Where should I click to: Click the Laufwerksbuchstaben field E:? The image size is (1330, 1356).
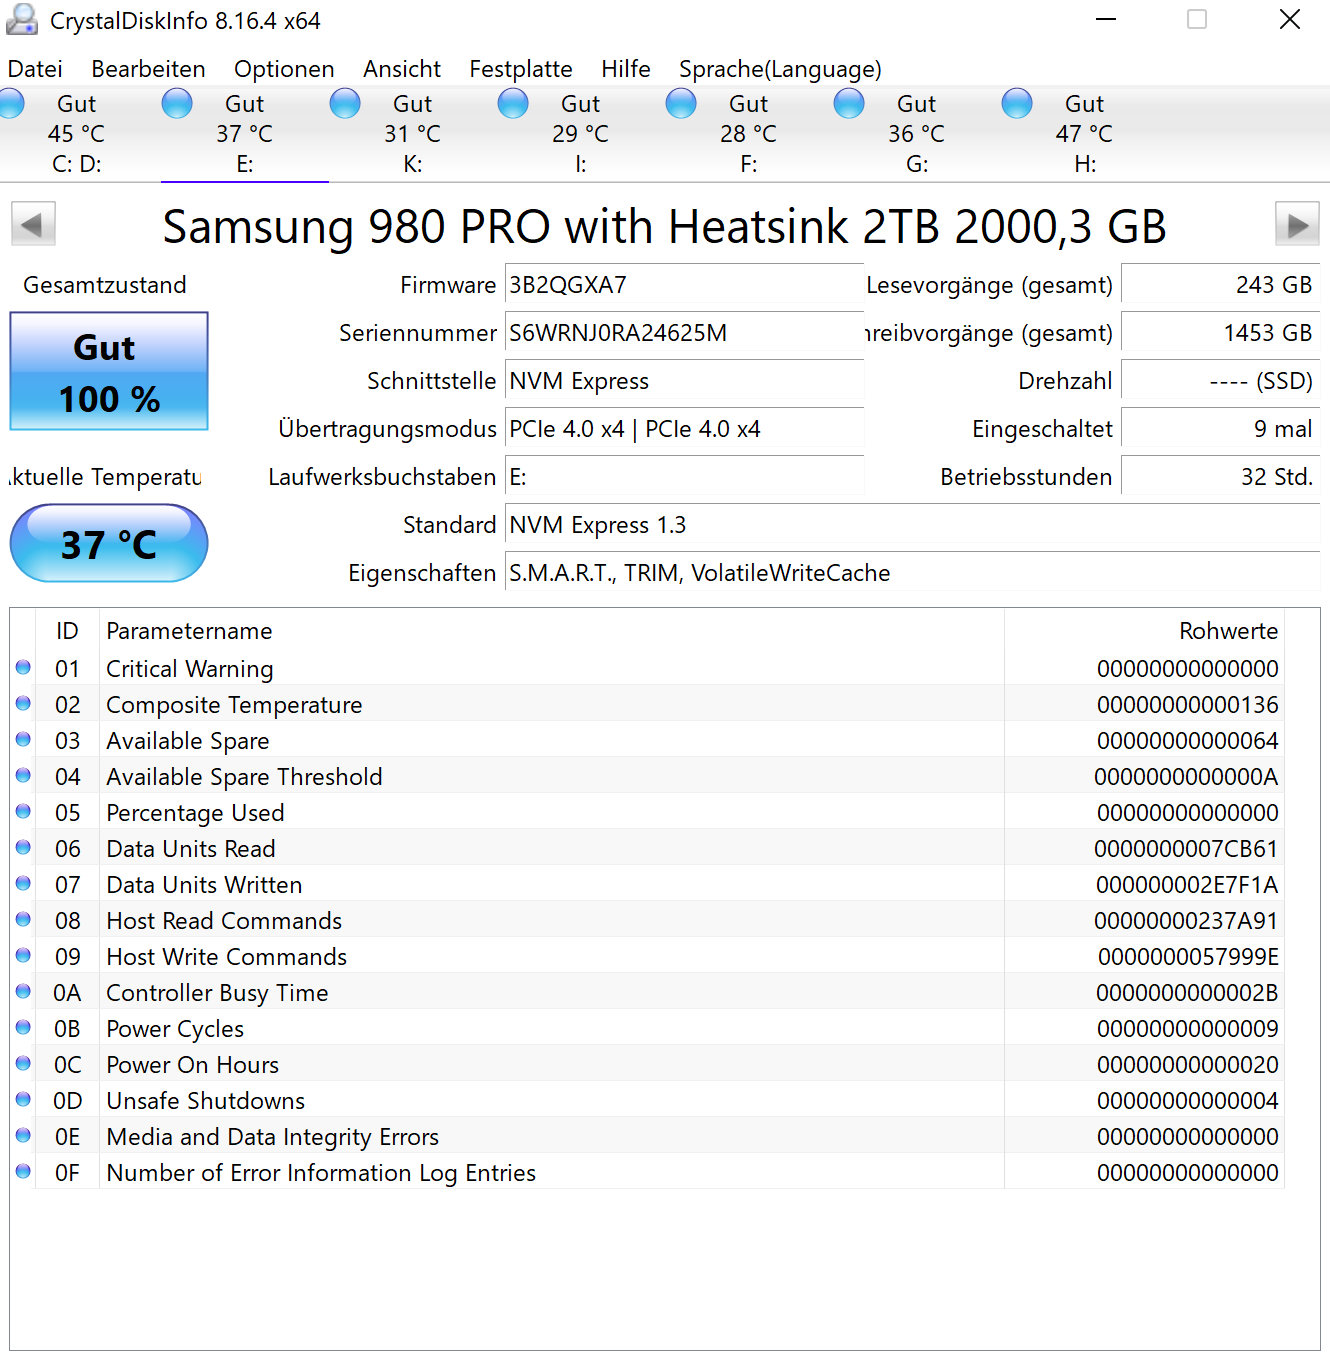coord(684,477)
